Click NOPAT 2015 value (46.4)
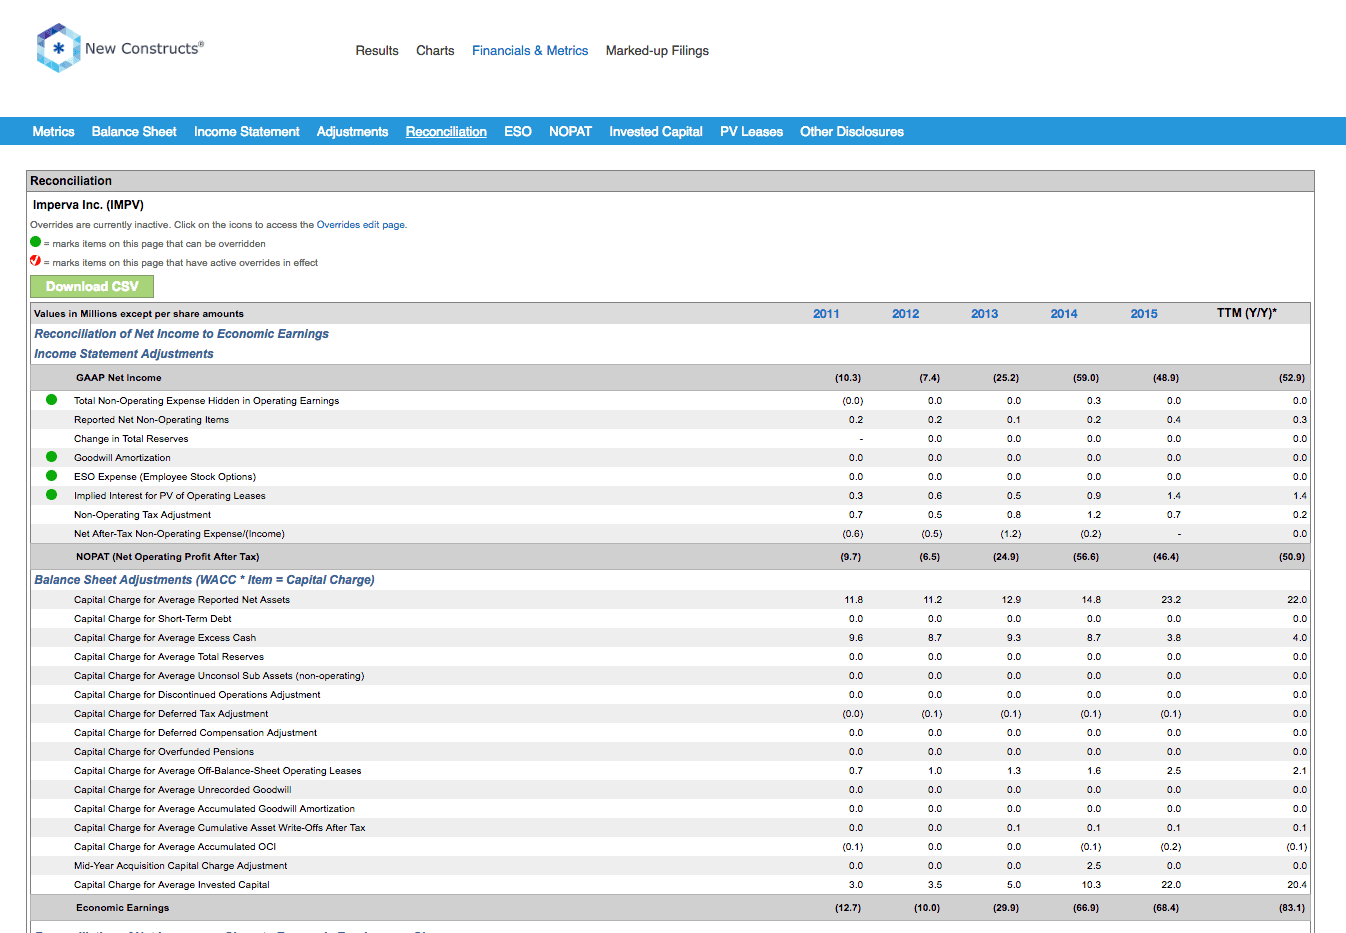The height and width of the screenshot is (933, 1346). tap(1166, 557)
